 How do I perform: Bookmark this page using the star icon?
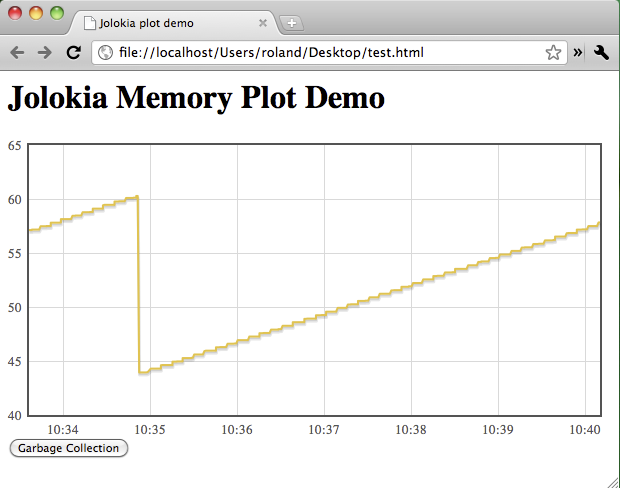(553, 52)
